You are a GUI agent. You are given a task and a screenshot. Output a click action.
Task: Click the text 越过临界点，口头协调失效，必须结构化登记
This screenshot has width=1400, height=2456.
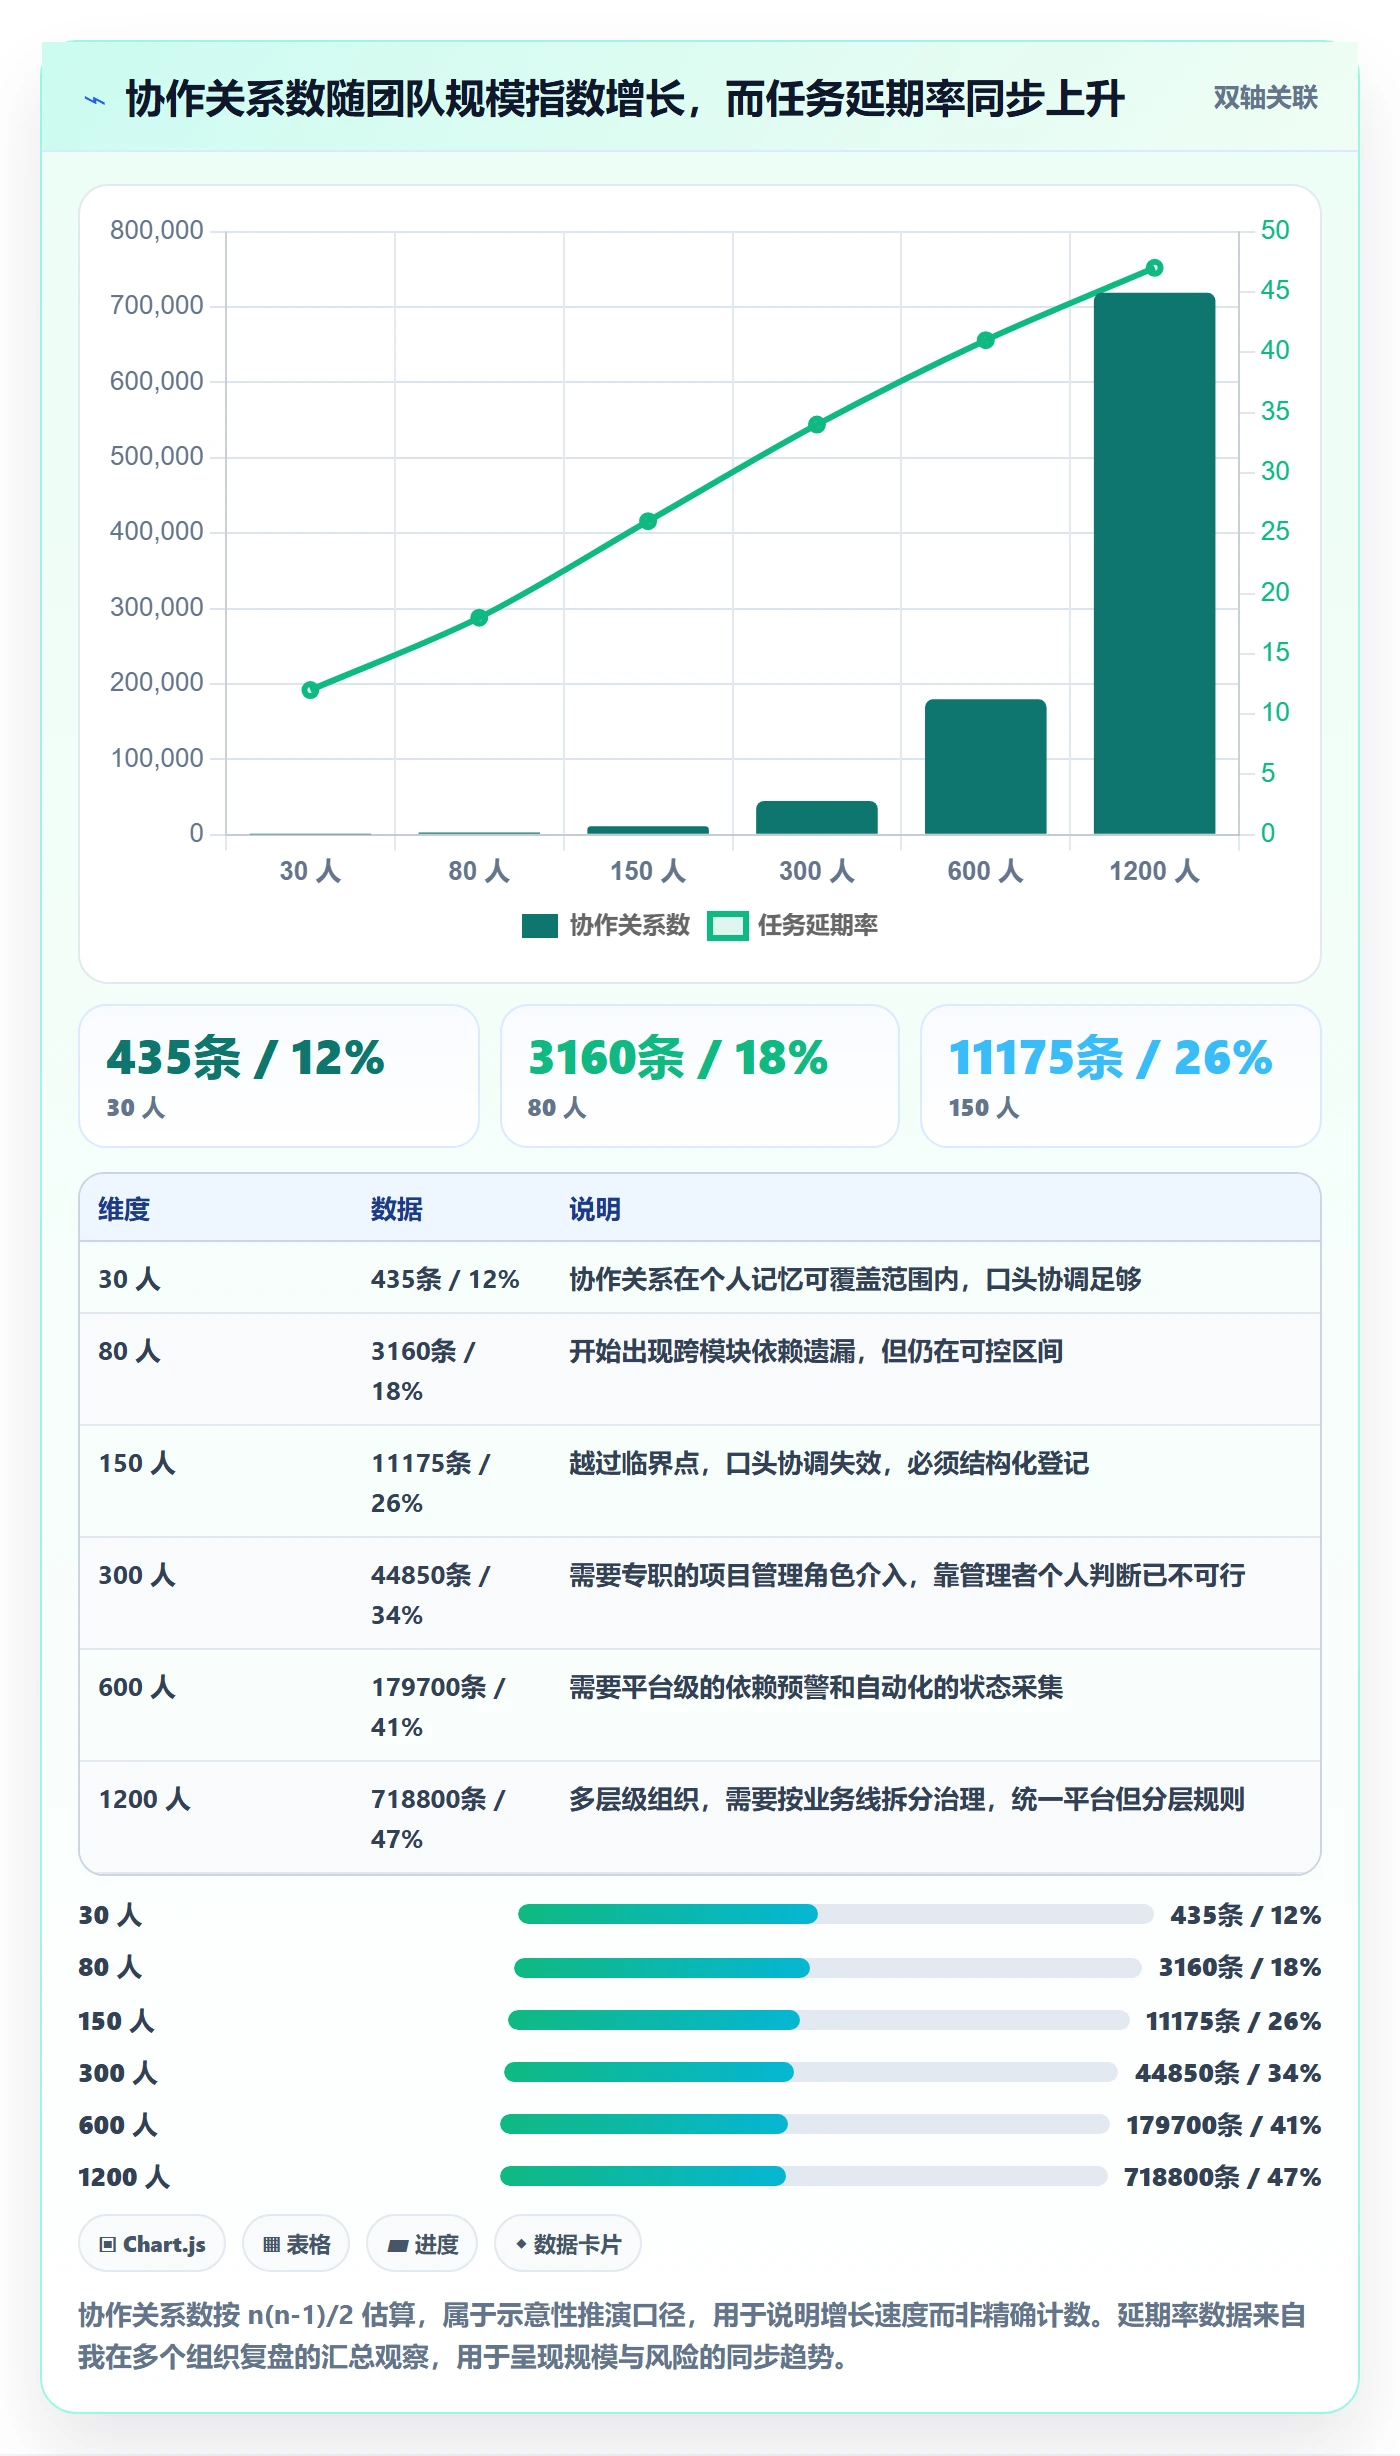829,1464
